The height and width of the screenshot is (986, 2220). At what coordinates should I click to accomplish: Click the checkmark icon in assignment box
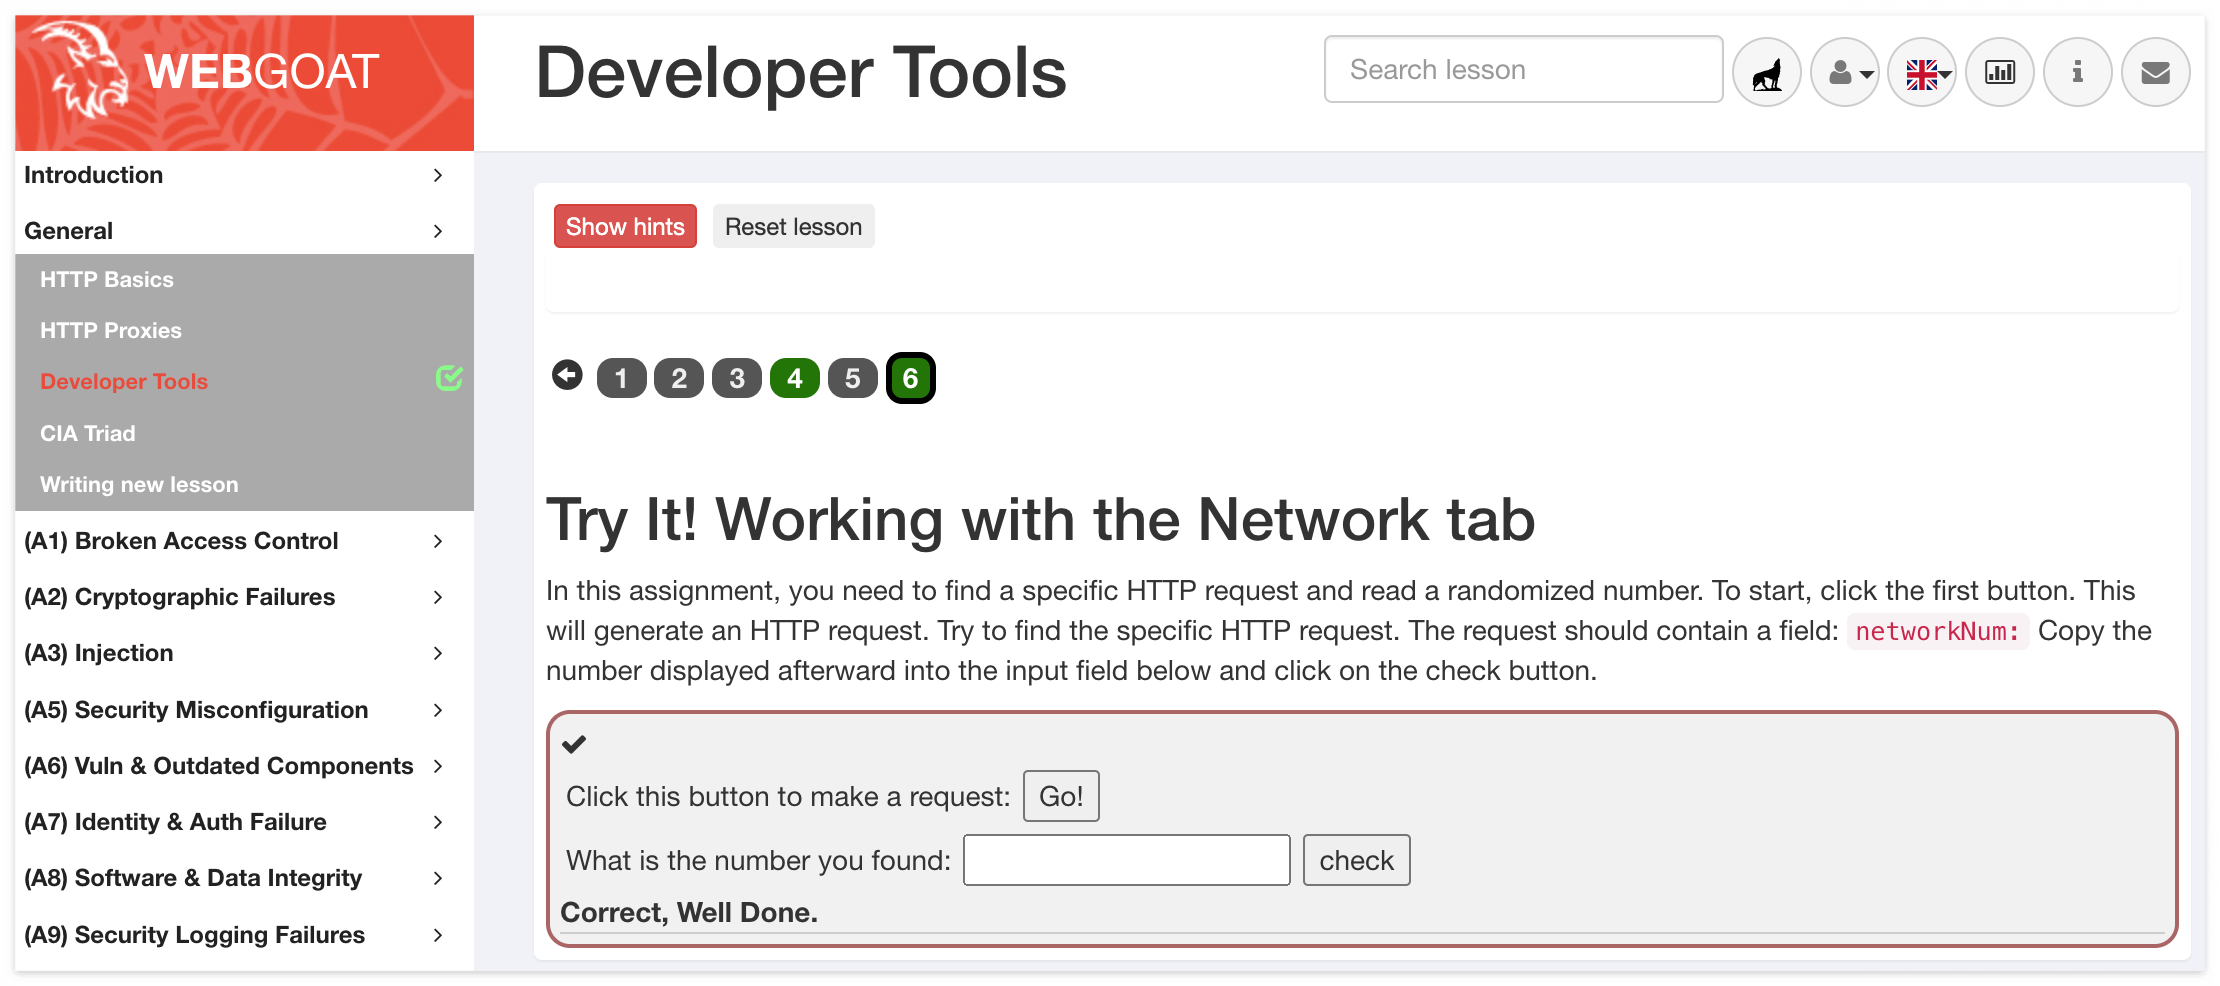click(x=574, y=744)
